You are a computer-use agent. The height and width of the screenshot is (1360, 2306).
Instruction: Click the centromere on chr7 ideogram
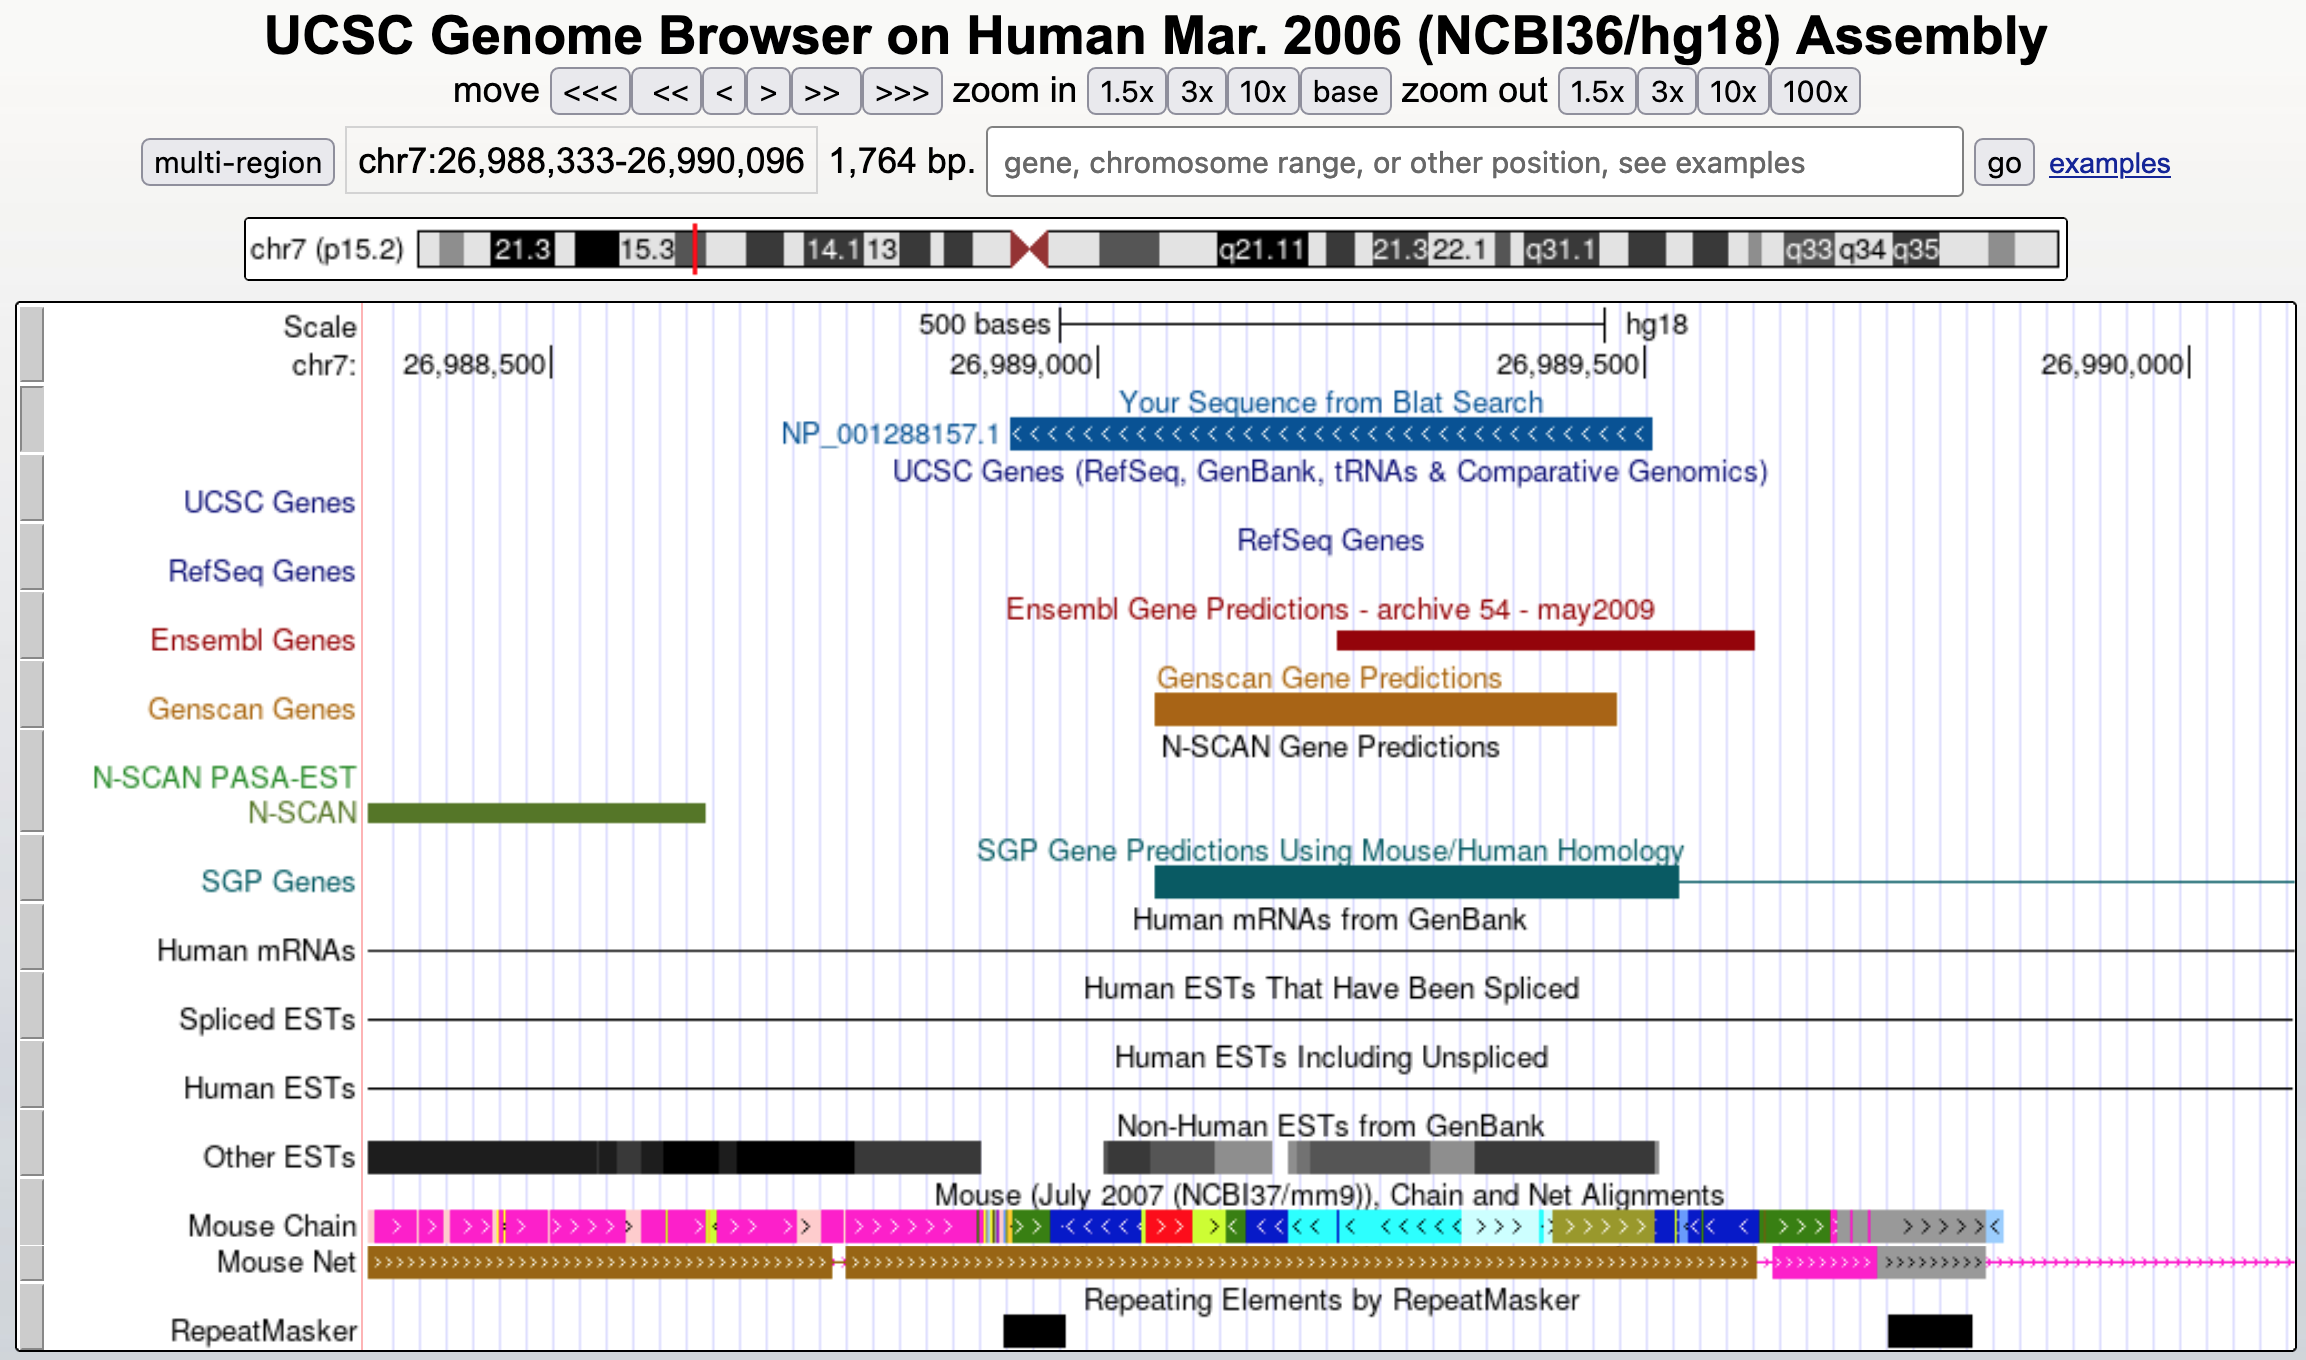click(x=1029, y=249)
